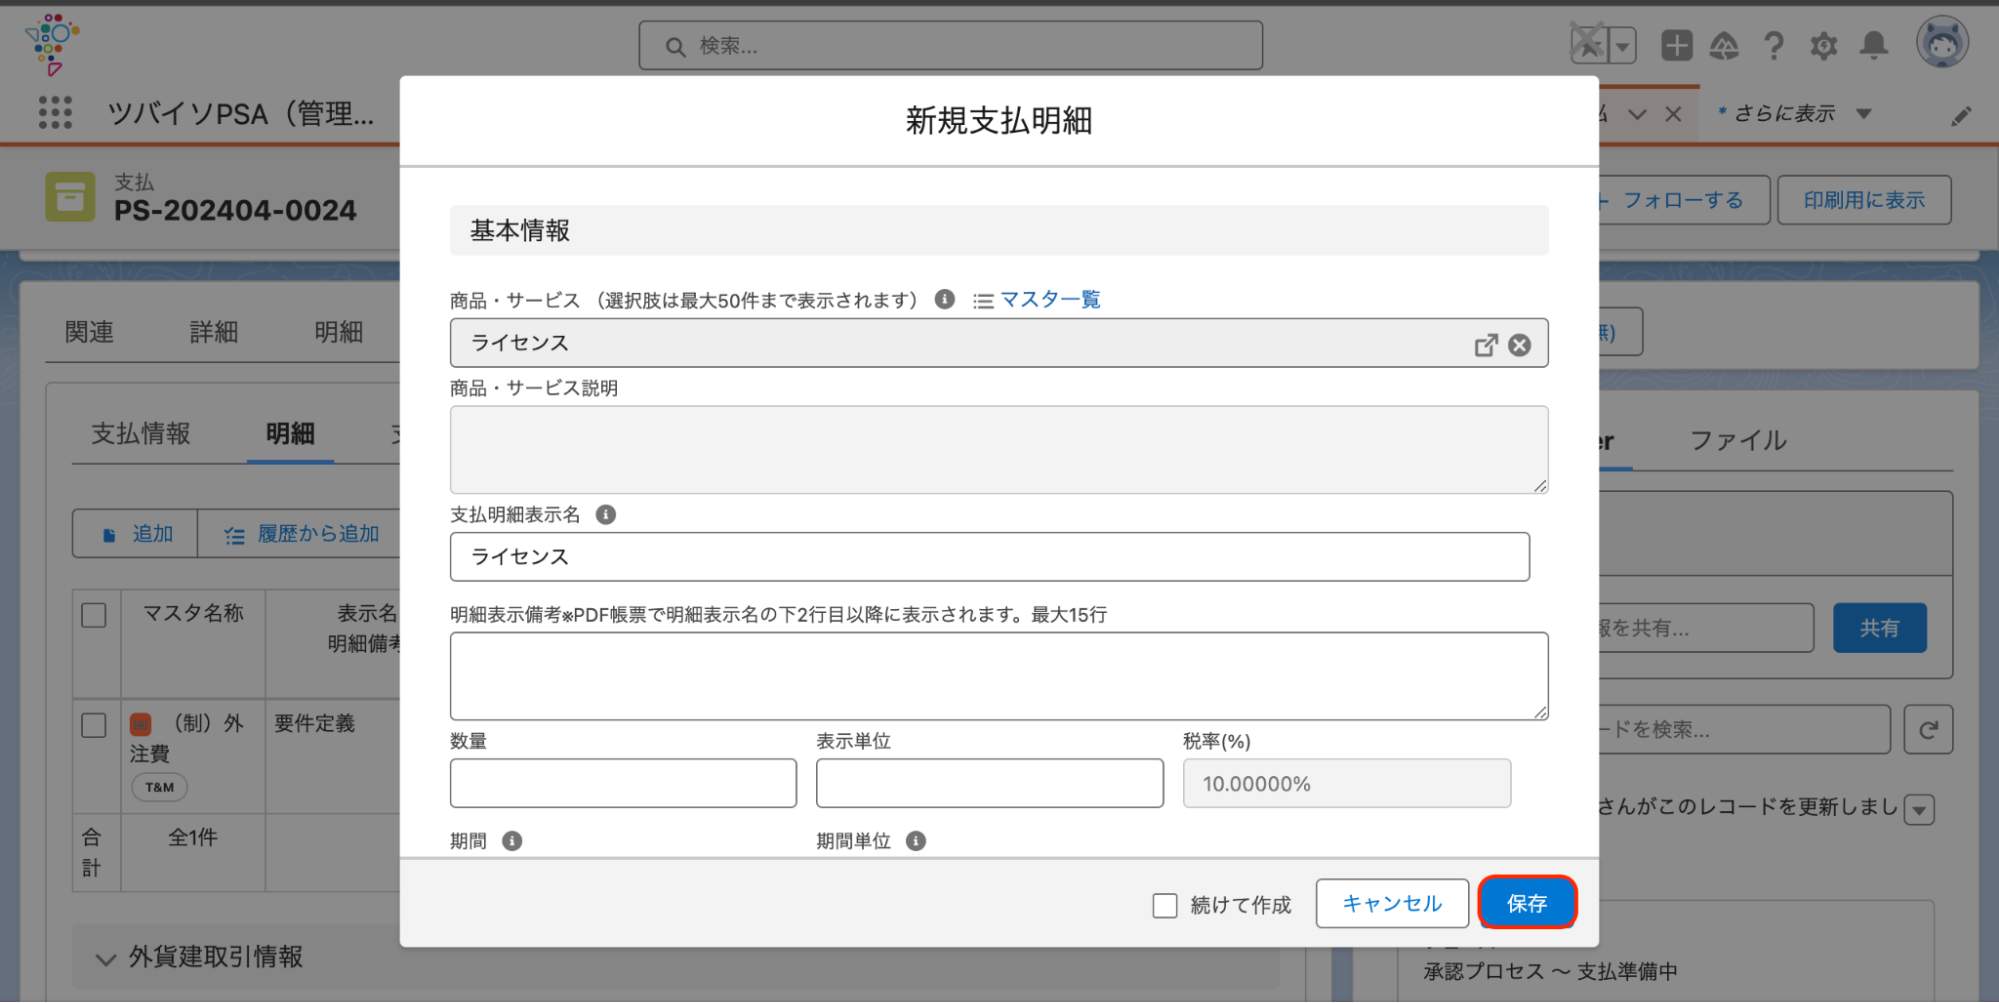Click the orange icon in the 外注費 row

coord(141,724)
